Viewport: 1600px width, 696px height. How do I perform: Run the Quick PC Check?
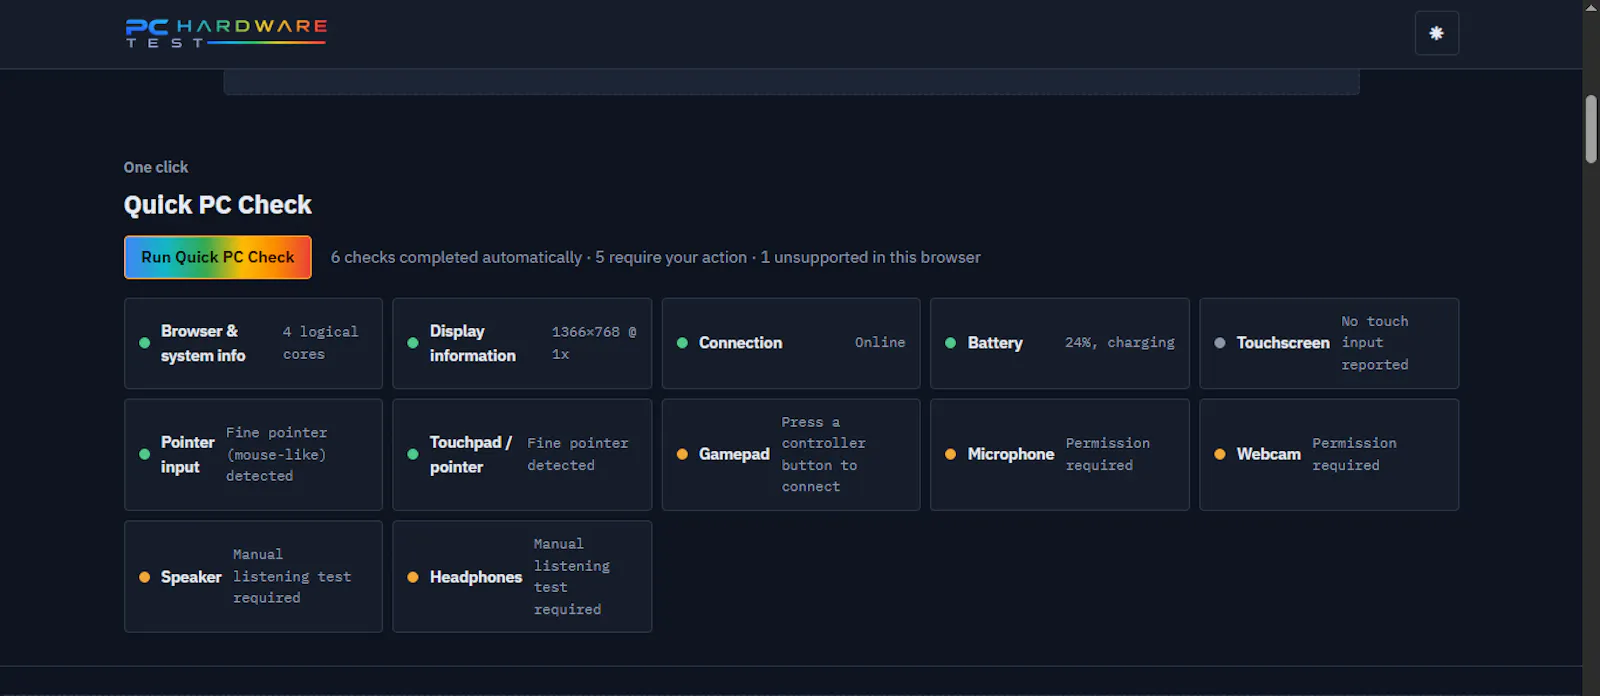(218, 257)
